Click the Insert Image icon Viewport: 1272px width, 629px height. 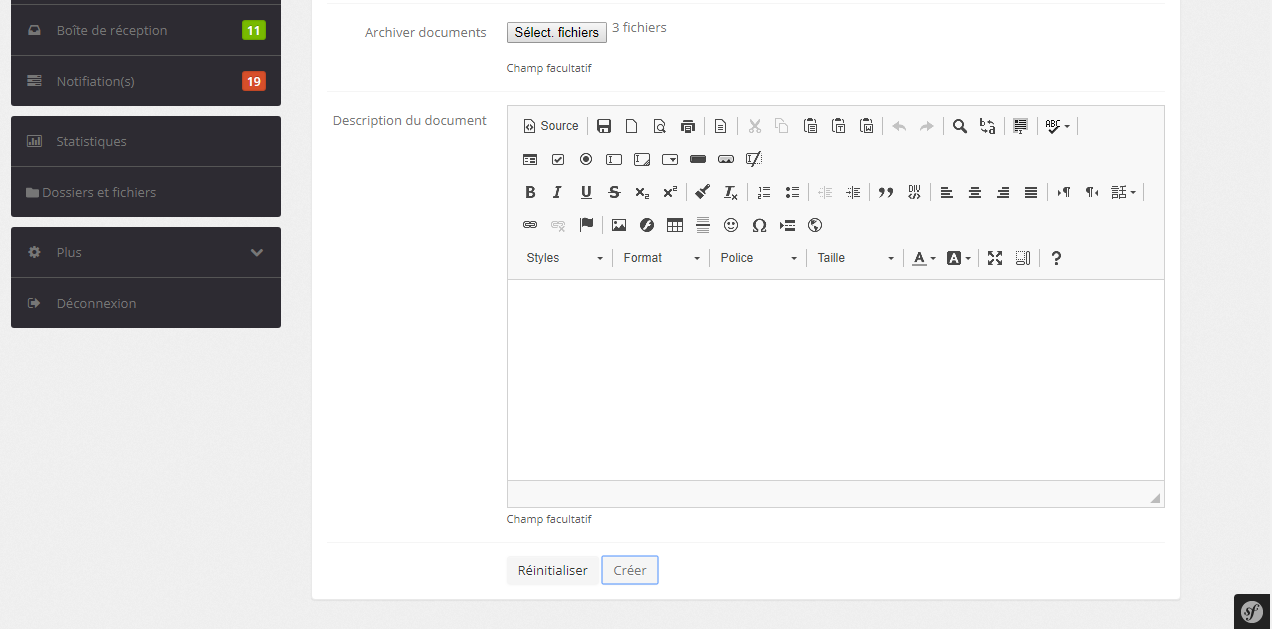point(619,225)
